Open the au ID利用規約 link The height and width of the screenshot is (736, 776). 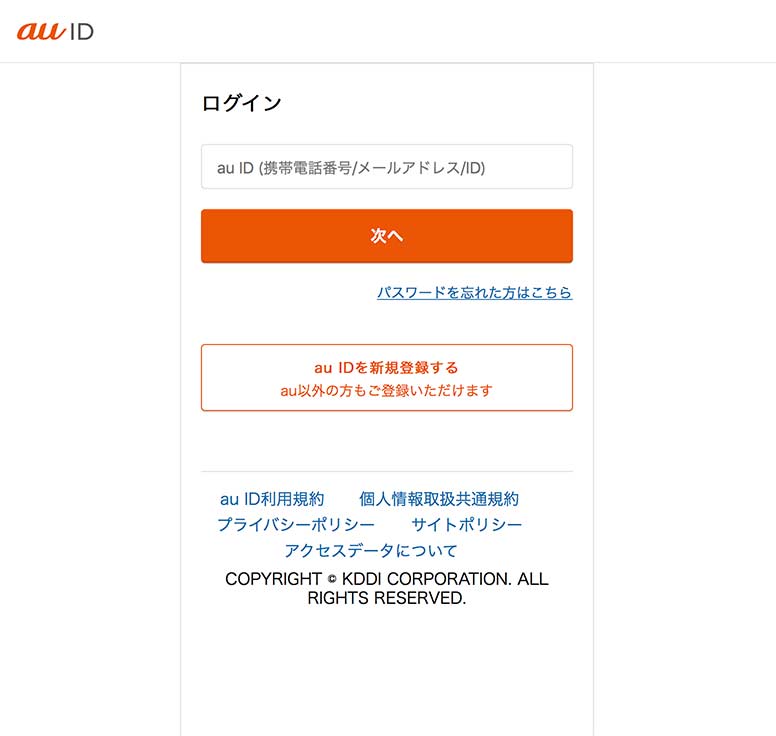[x=272, y=499]
